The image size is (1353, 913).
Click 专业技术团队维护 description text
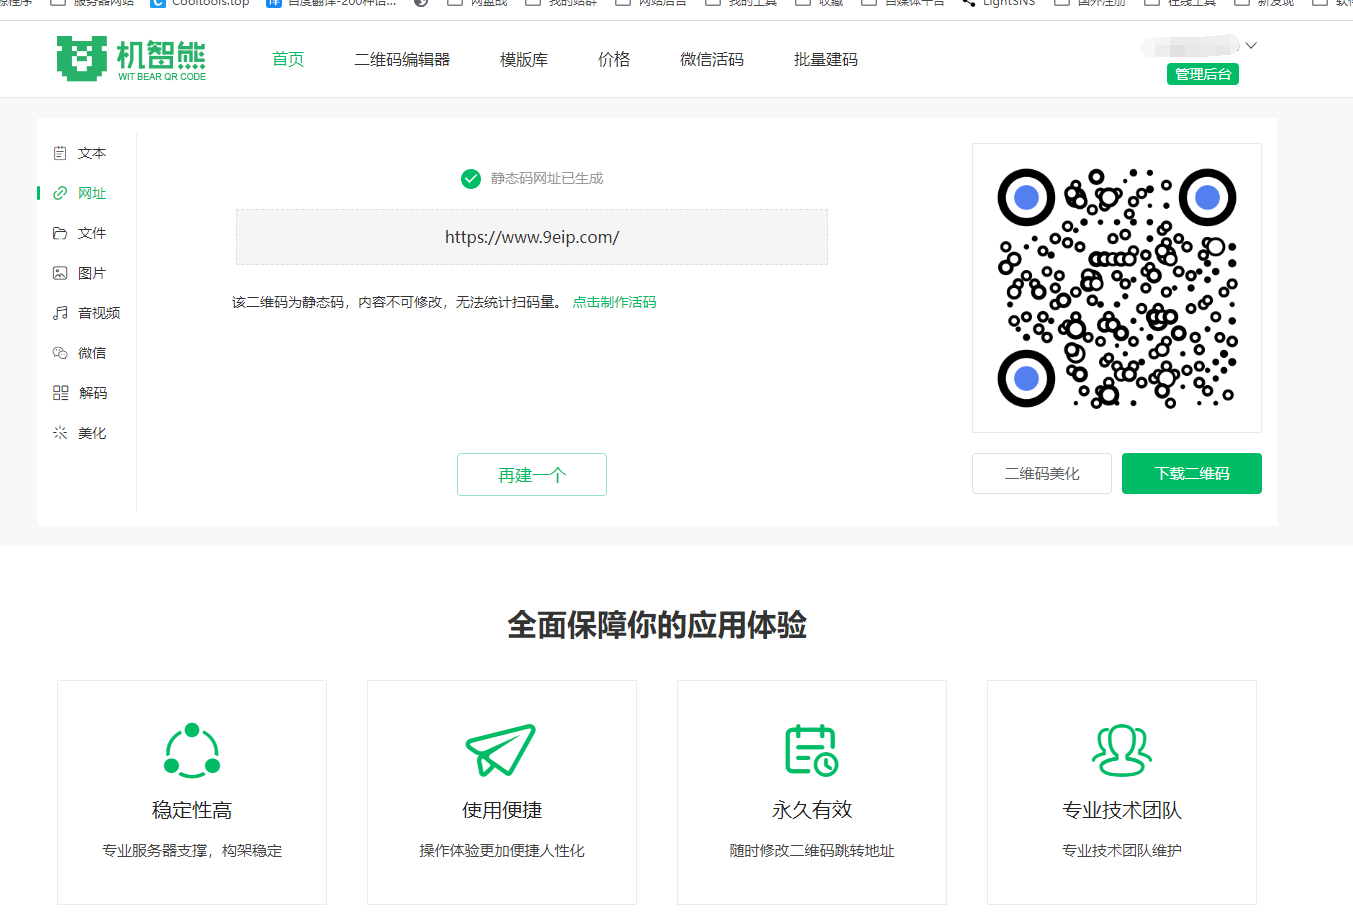click(1122, 851)
